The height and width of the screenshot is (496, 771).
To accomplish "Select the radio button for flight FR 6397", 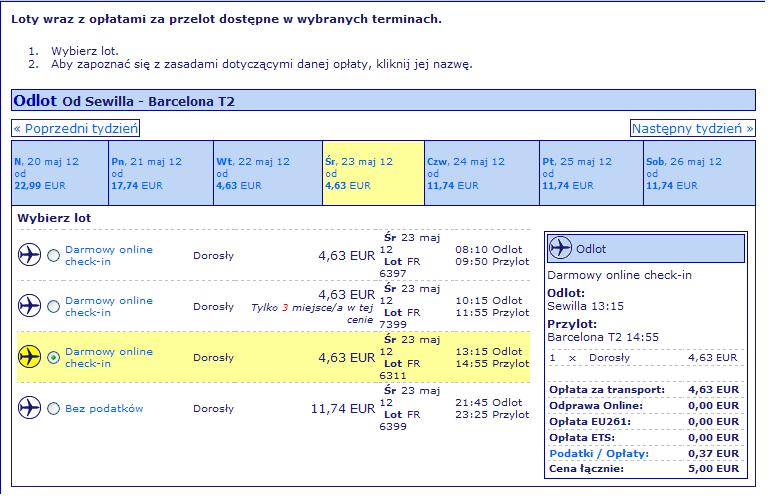I will (x=54, y=256).
